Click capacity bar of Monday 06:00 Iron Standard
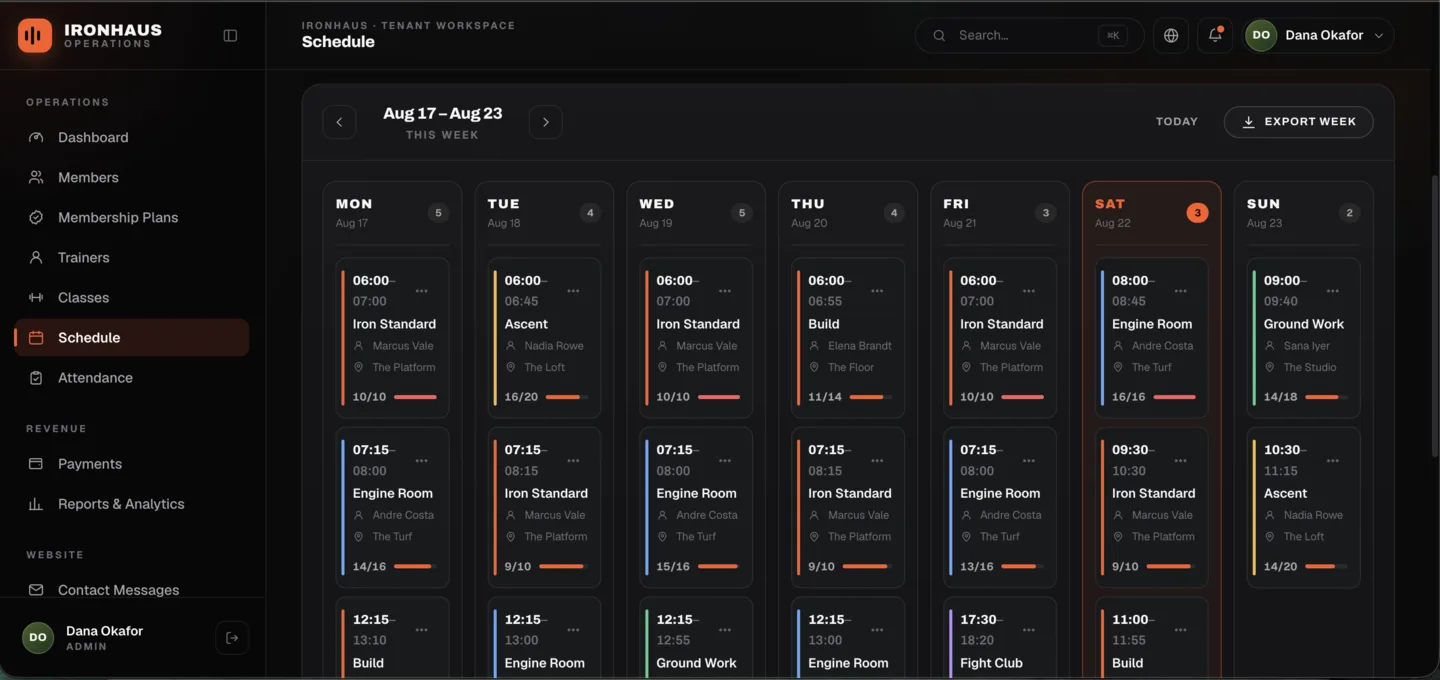Viewport: 1440px width, 680px height. (415, 397)
